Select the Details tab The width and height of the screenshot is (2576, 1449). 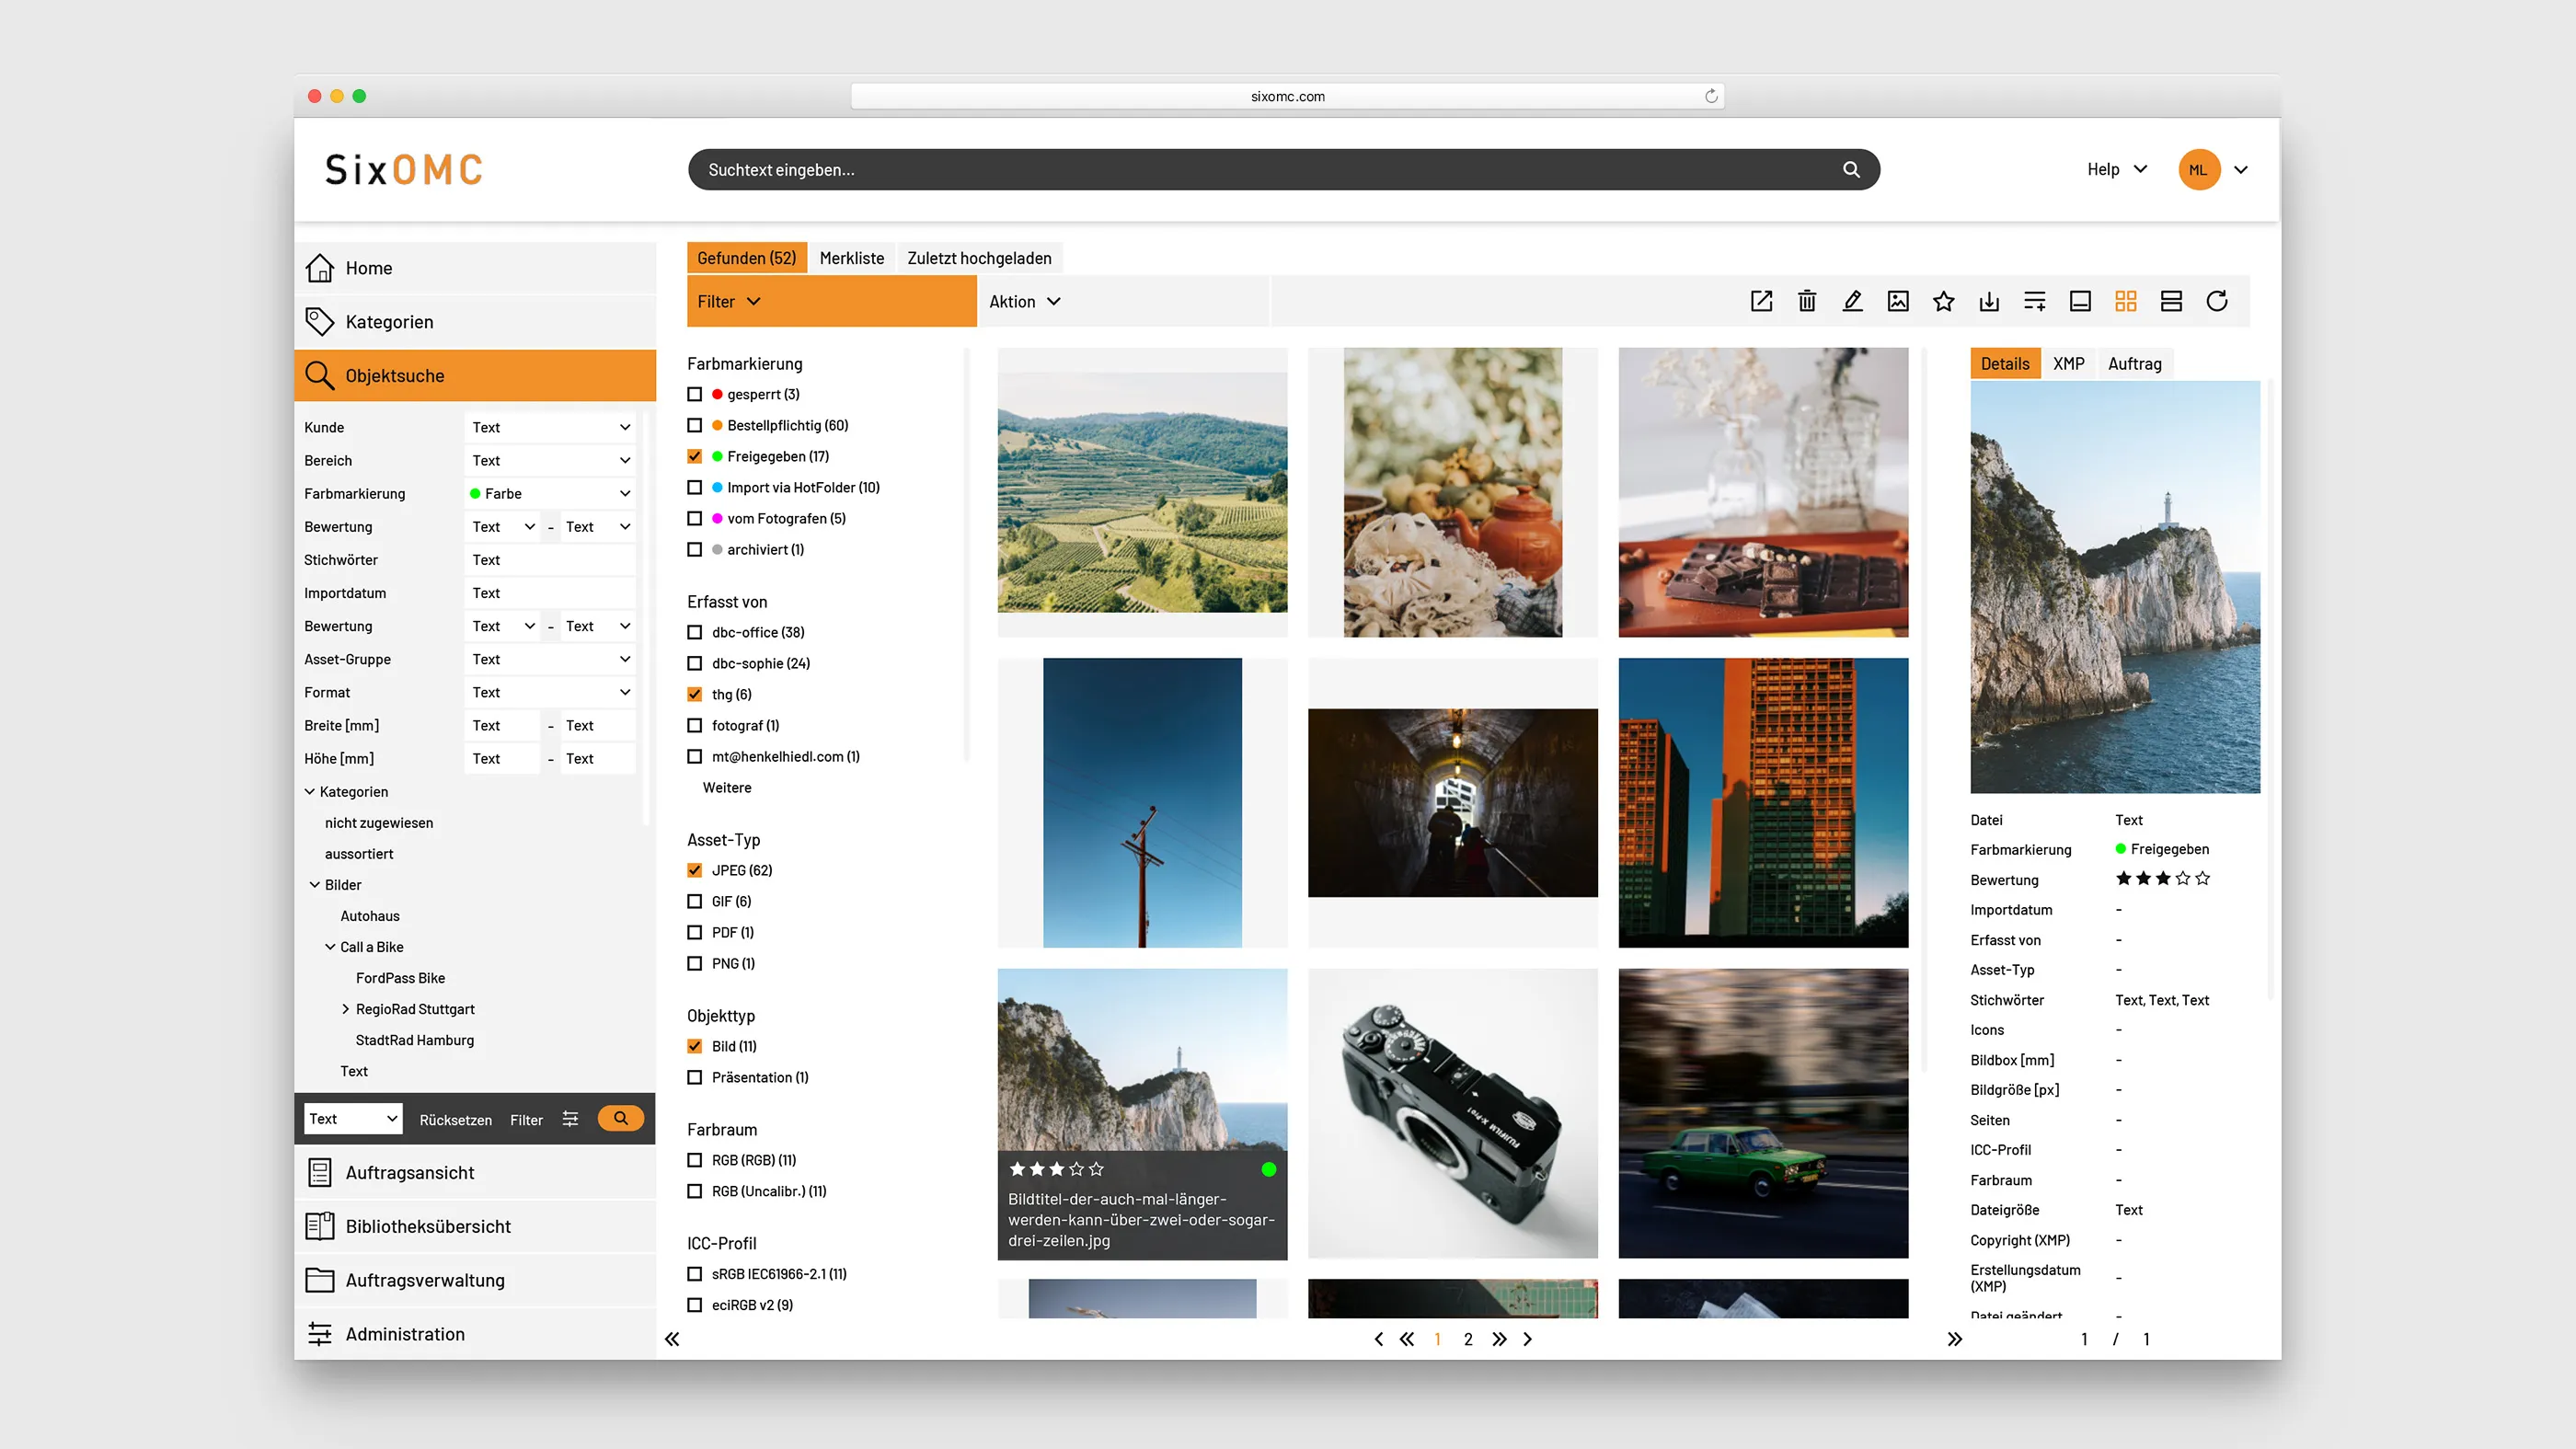point(2005,364)
